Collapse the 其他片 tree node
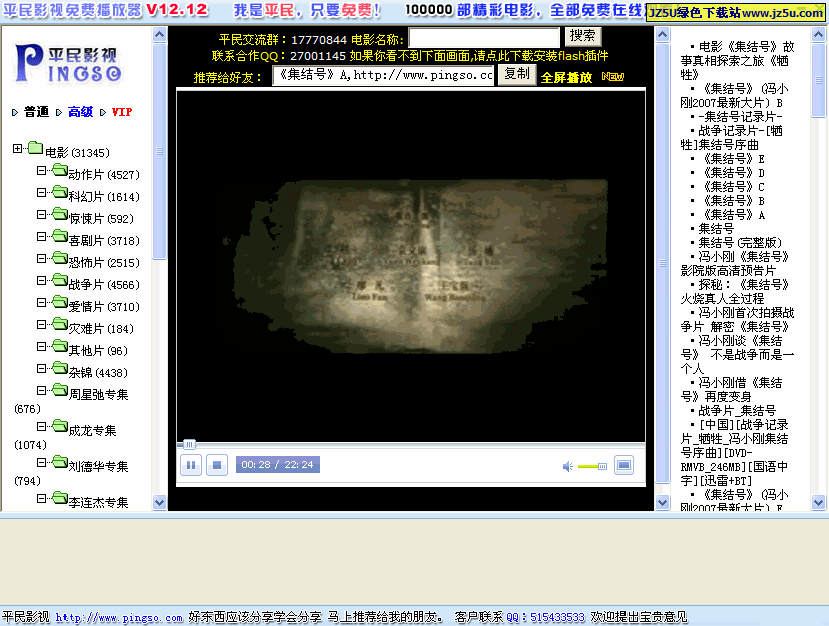 click(41, 346)
